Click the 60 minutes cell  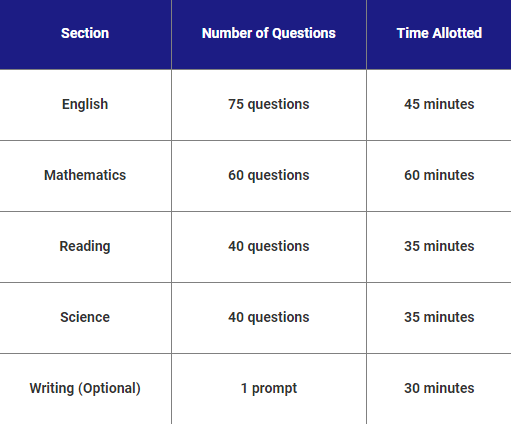[x=439, y=175]
